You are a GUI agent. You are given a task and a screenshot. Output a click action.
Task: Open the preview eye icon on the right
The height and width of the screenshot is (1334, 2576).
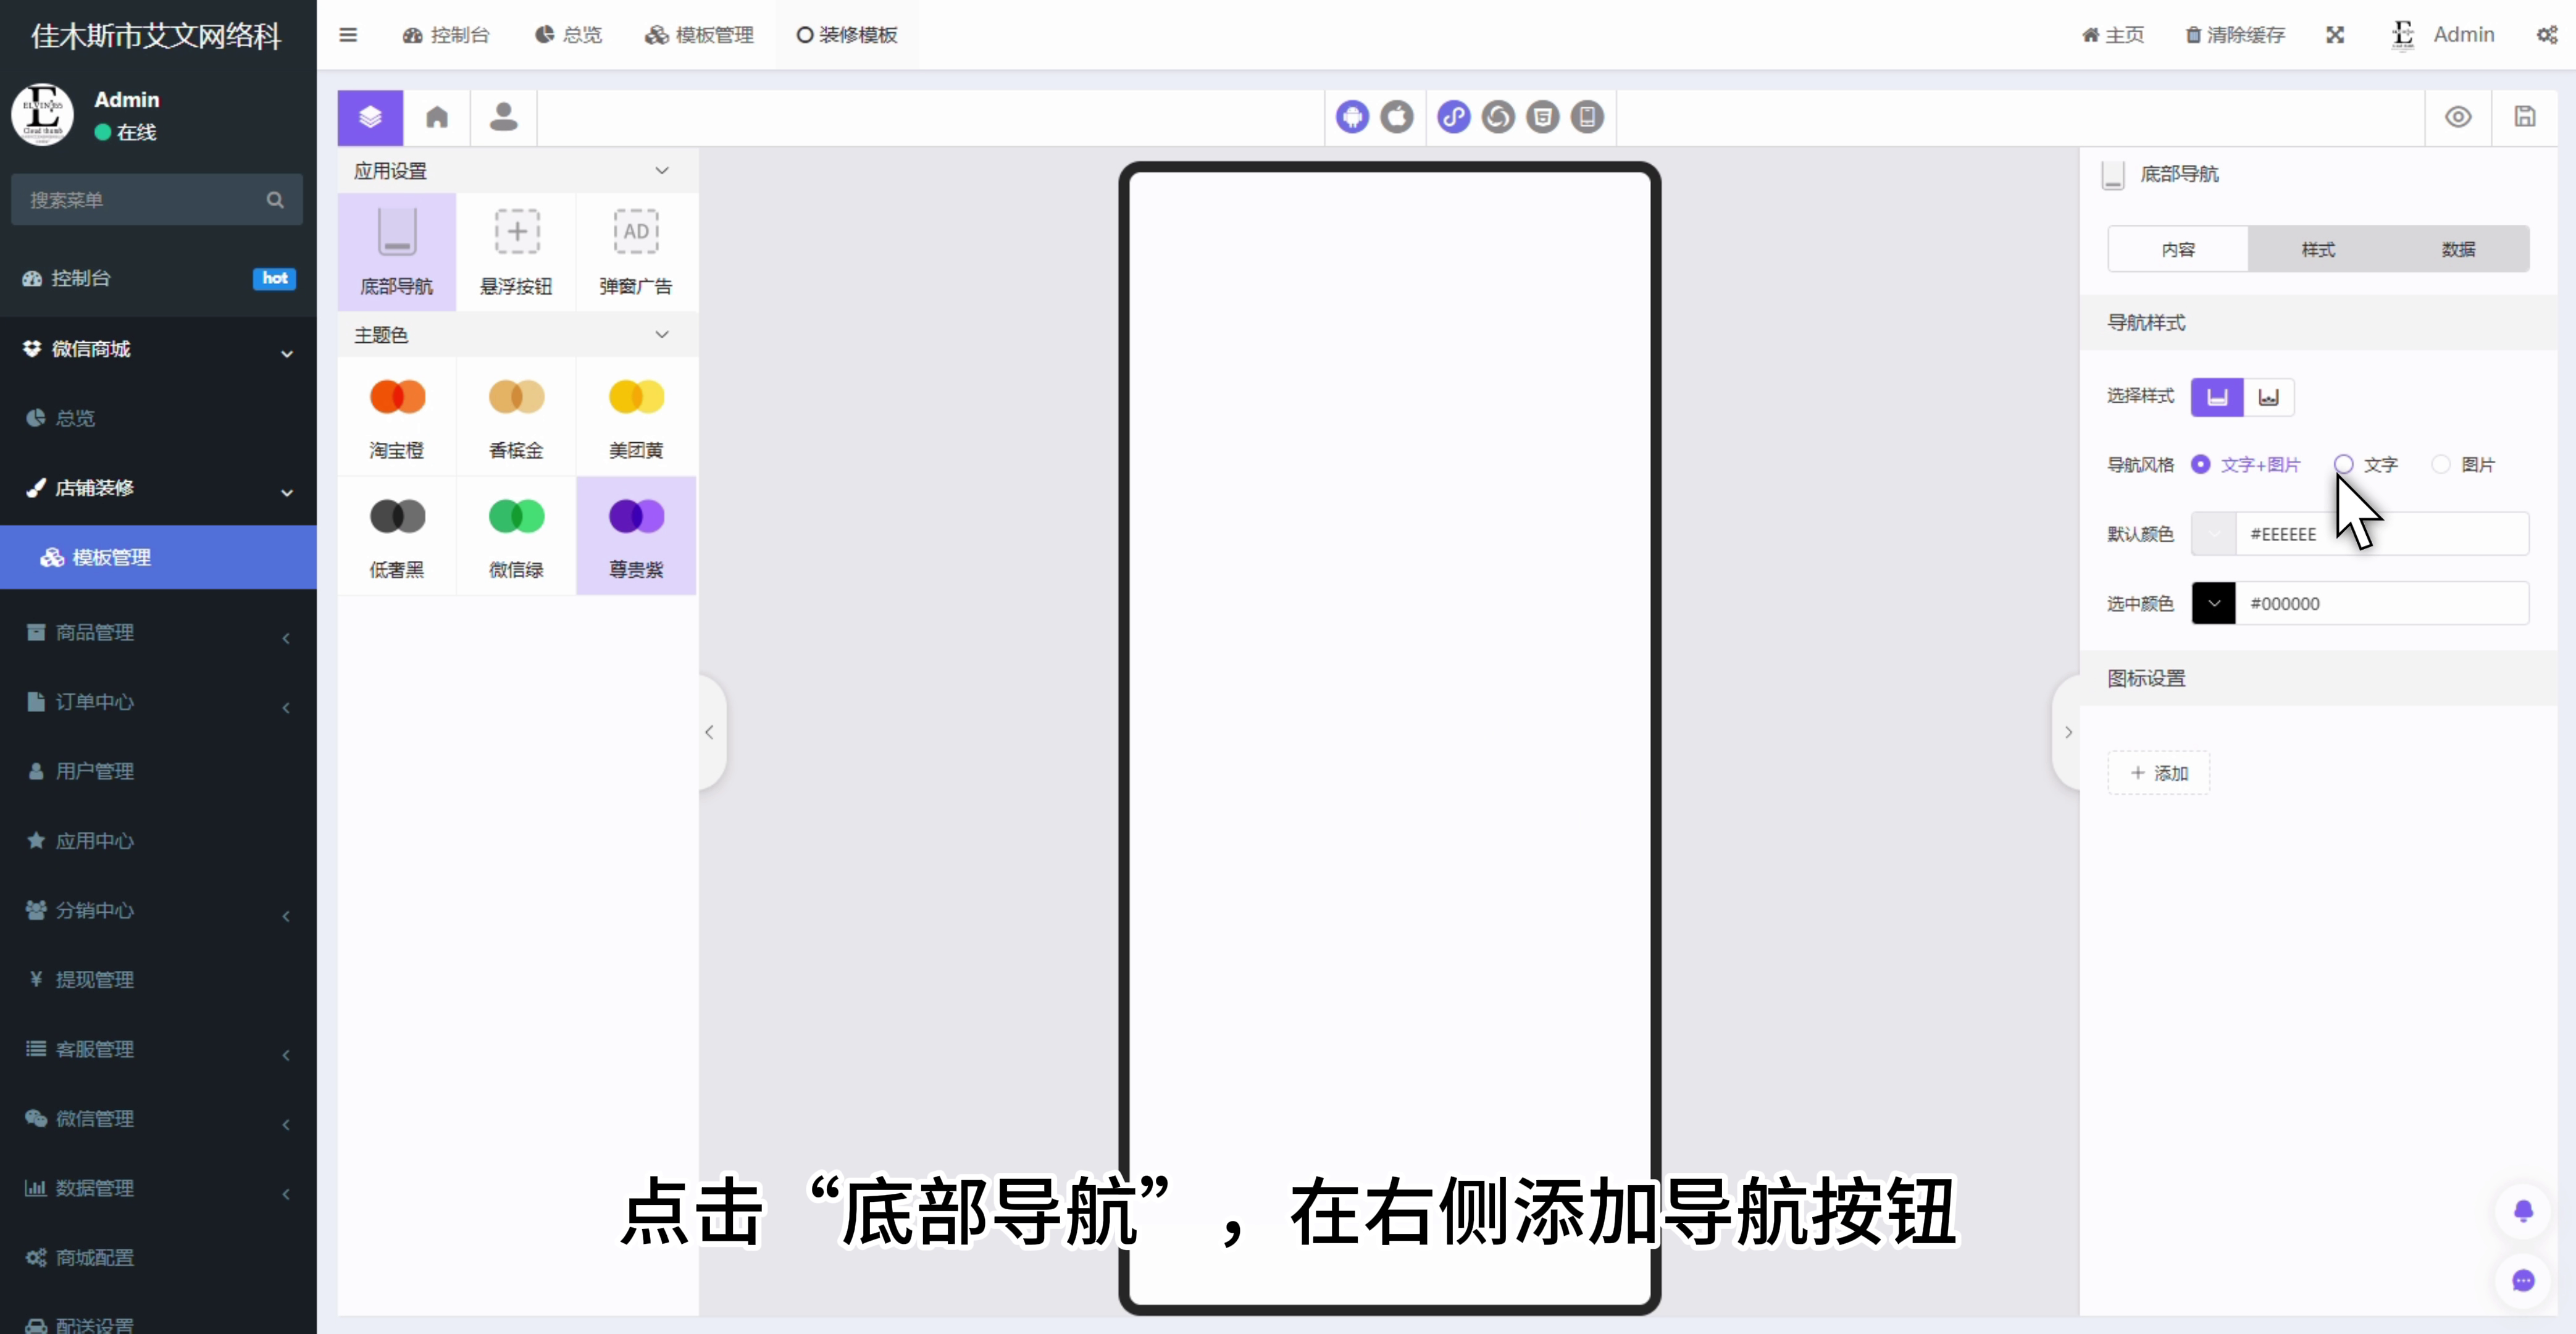(x=2459, y=117)
